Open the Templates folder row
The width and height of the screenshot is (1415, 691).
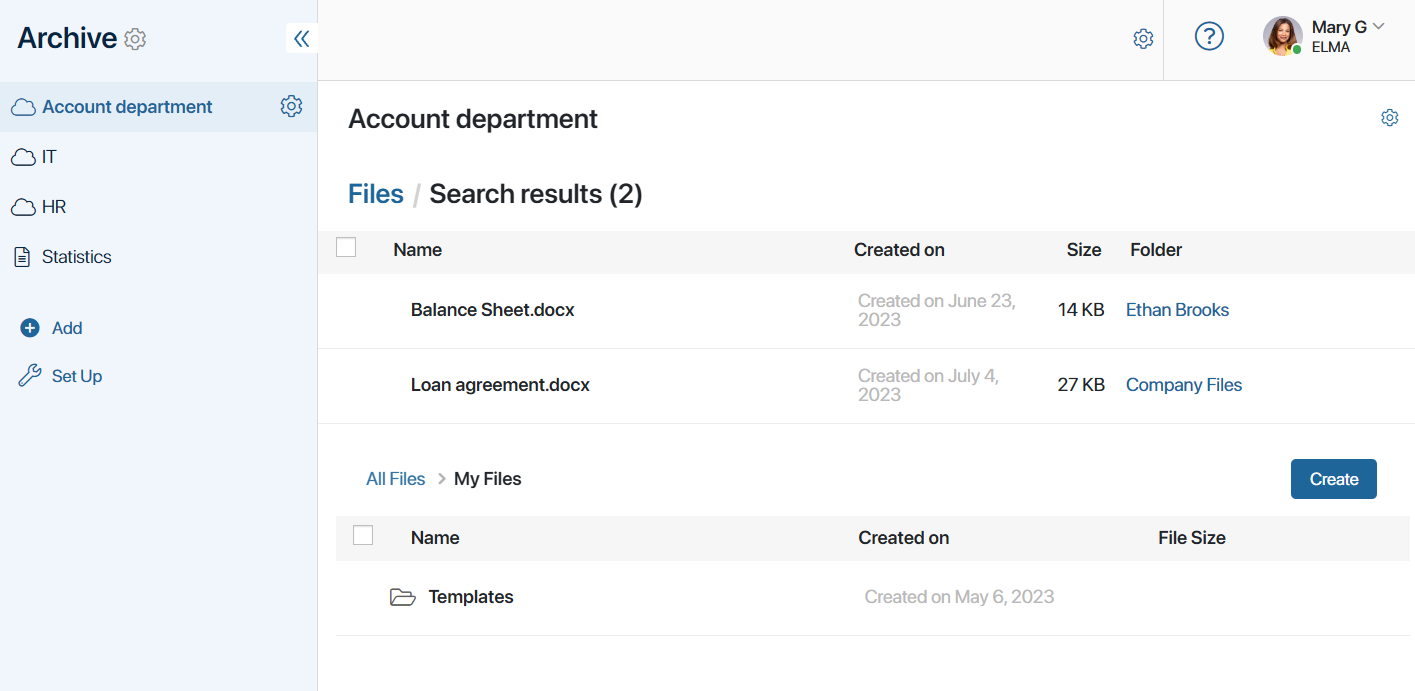[x=873, y=597]
